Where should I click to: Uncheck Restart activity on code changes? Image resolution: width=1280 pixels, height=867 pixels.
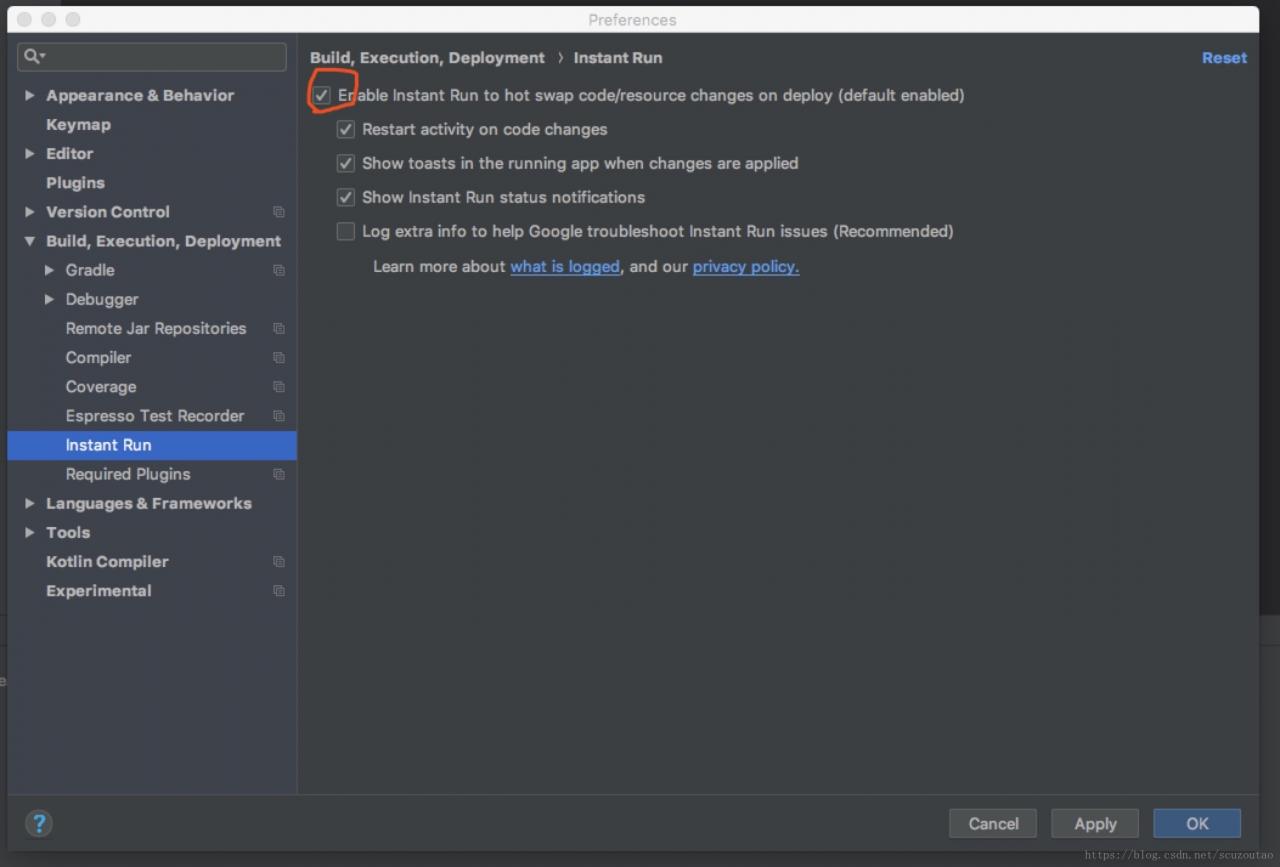(x=346, y=130)
